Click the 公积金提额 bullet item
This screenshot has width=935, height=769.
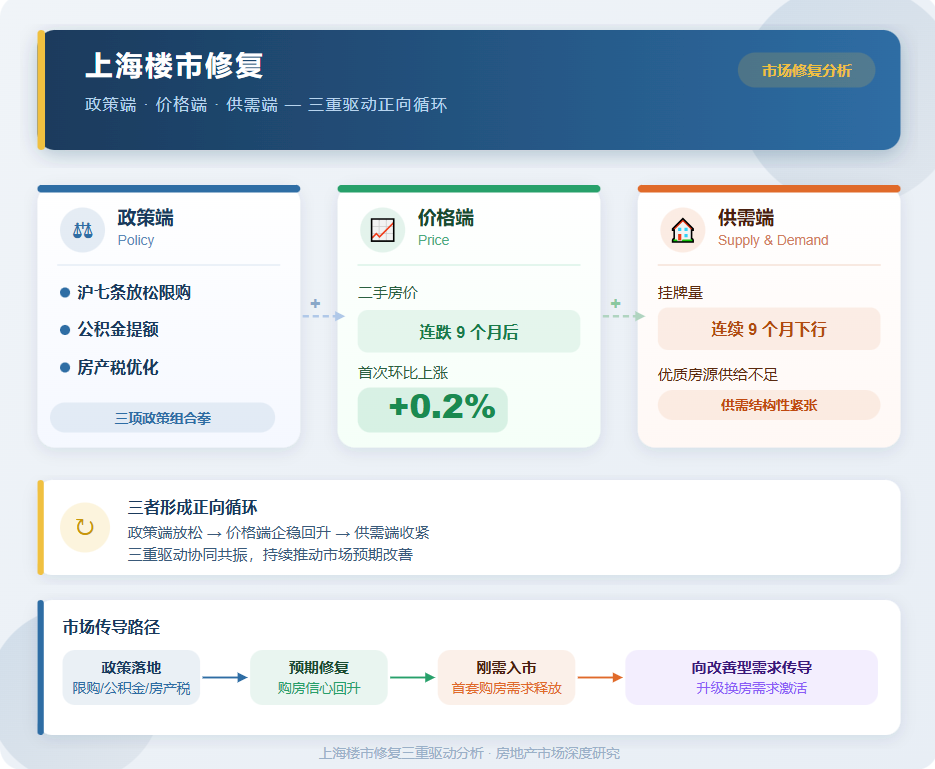pyautogui.click(x=110, y=330)
